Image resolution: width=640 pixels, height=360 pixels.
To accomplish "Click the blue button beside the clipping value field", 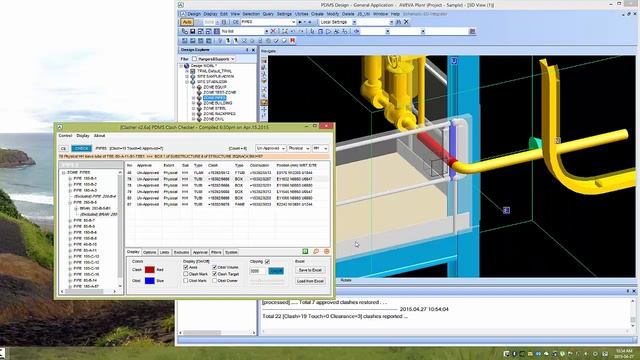I will point(276,271).
